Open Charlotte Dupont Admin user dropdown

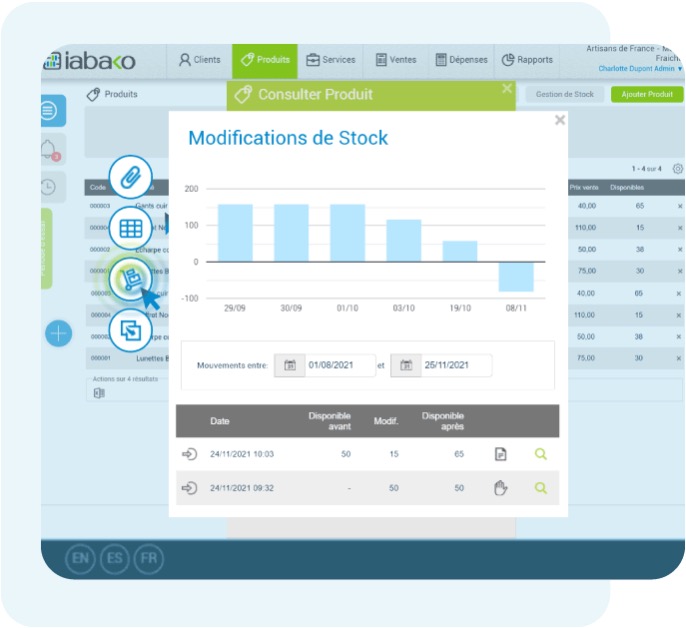click(640, 69)
